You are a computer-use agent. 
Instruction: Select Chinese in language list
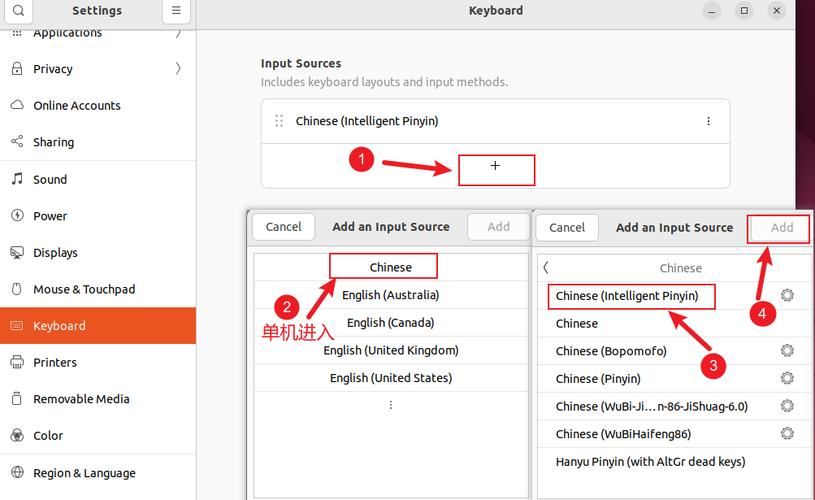(x=391, y=267)
